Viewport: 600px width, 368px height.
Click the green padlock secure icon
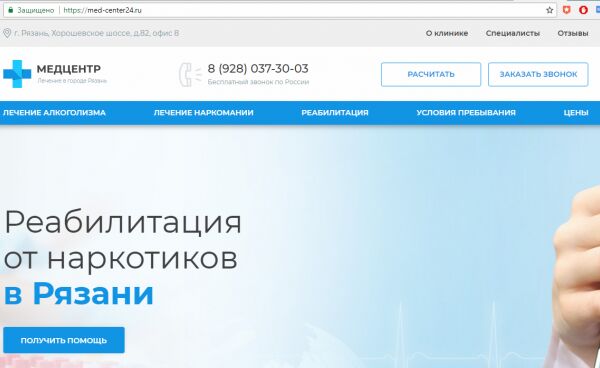tap(10, 10)
